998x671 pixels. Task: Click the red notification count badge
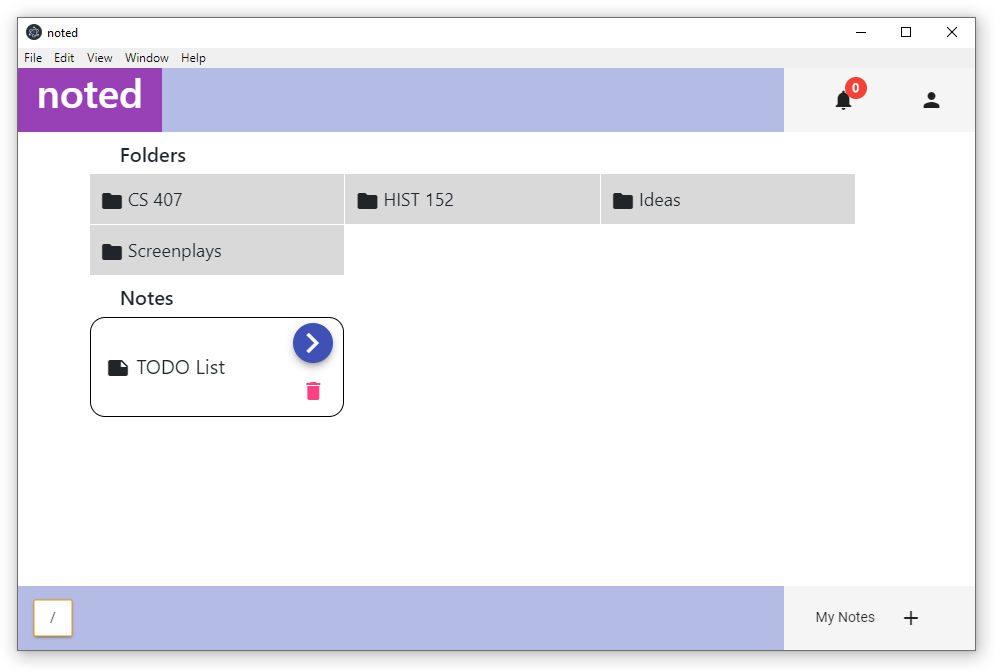click(855, 88)
